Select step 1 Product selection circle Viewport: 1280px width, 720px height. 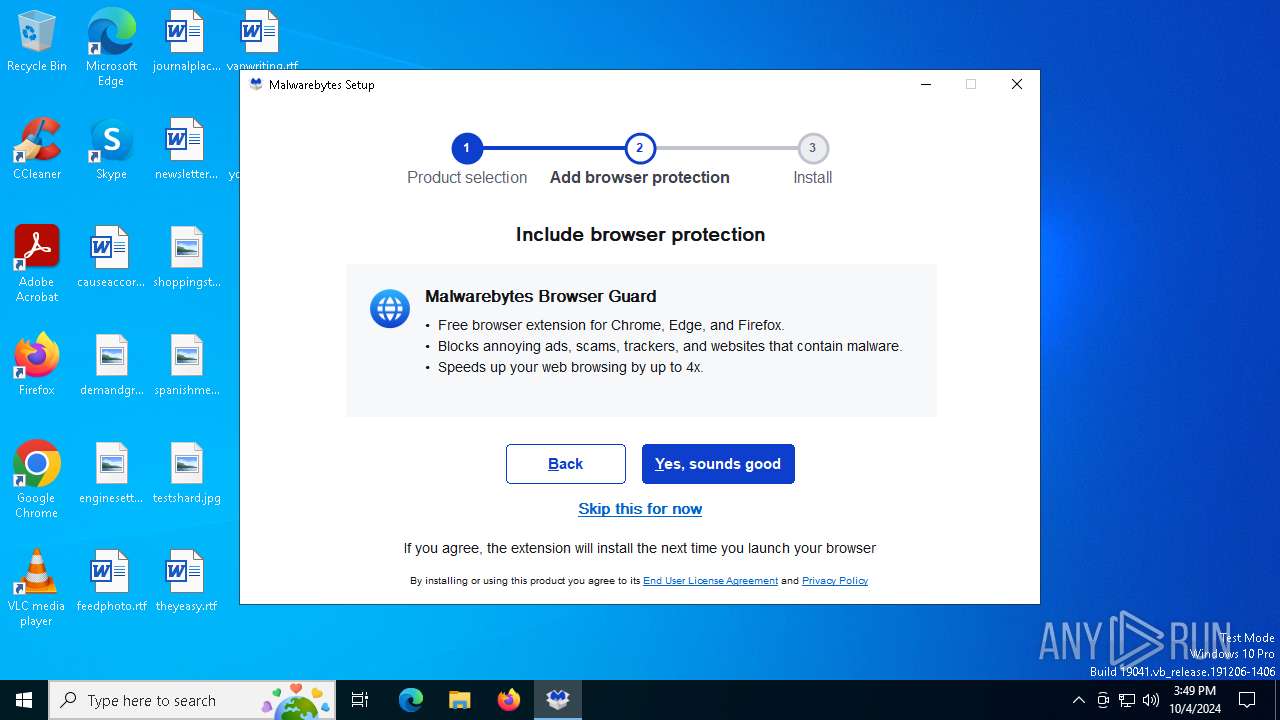[x=467, y=149]
